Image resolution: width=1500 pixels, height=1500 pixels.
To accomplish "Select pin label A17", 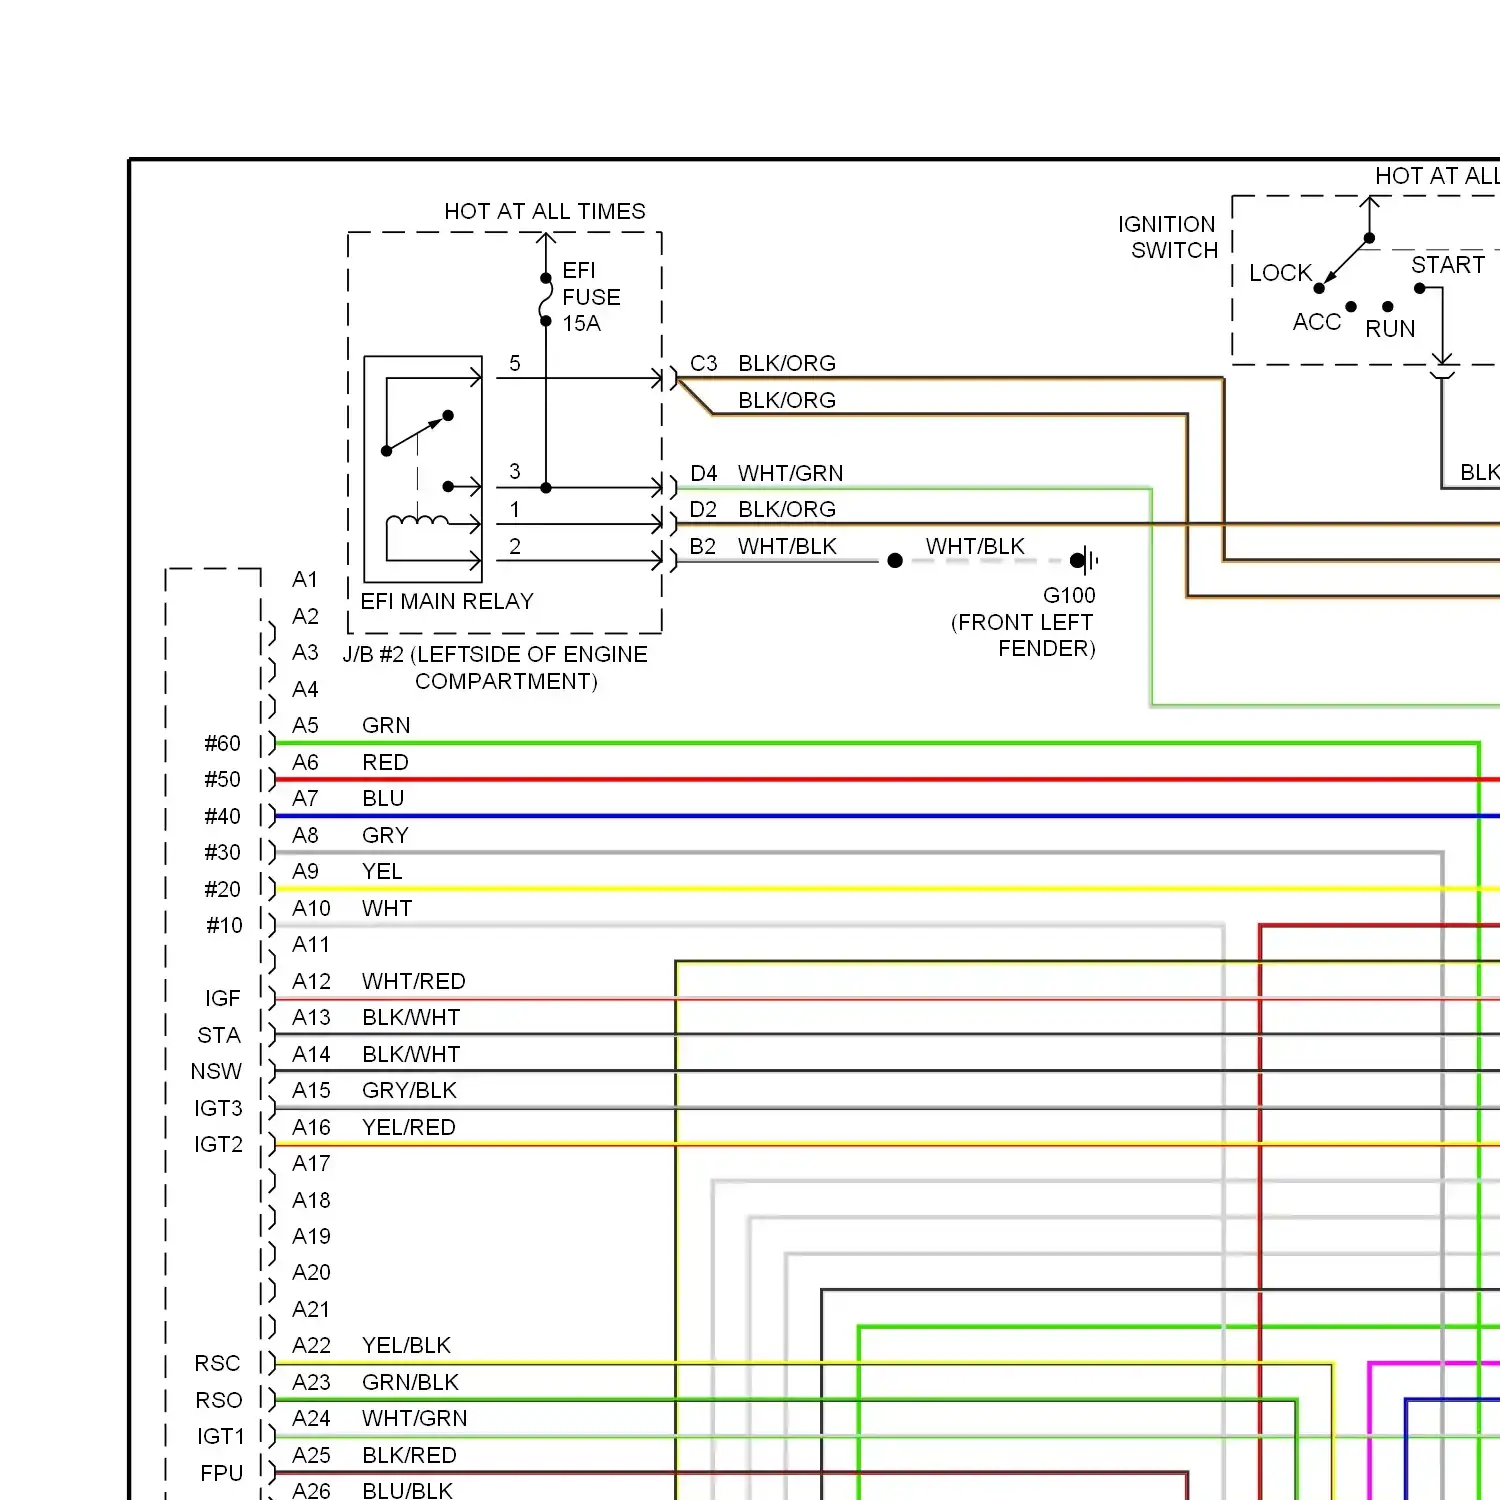I will pyautogui.click(x=311, y=1163).
